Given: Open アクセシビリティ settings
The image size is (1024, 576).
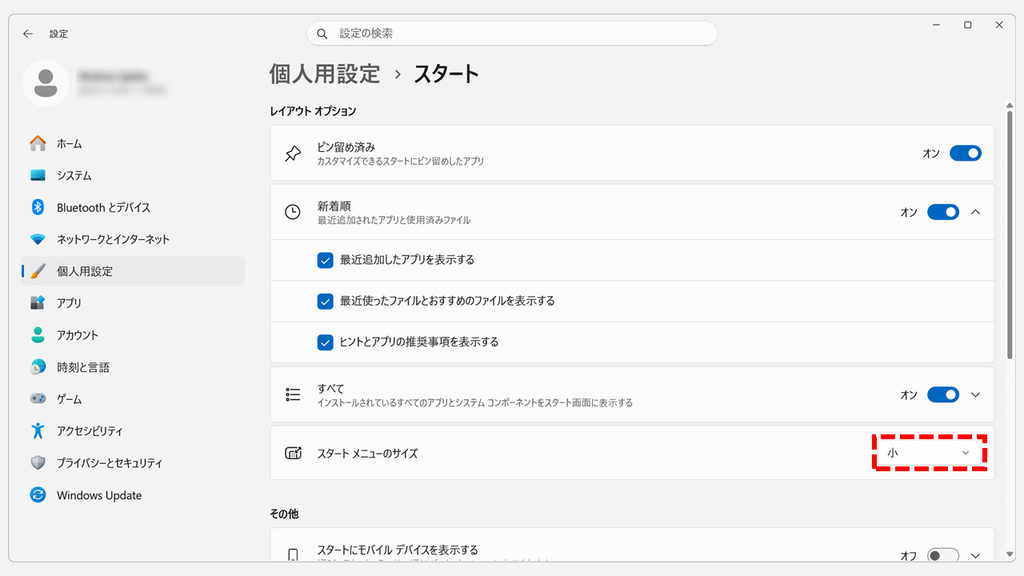Looking at the screenshot, I should (133, 430).
